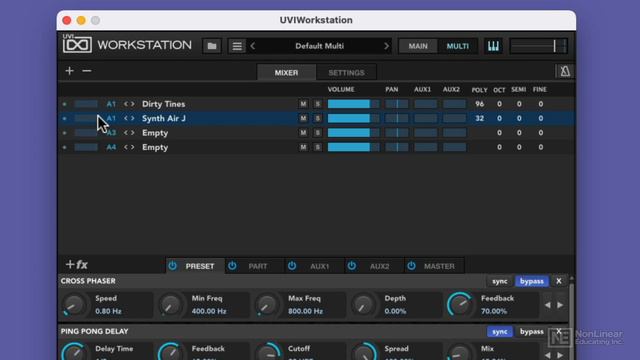Add a new part with plus icon
Viewport: 640px width, 360px height.
pos(69,71)
